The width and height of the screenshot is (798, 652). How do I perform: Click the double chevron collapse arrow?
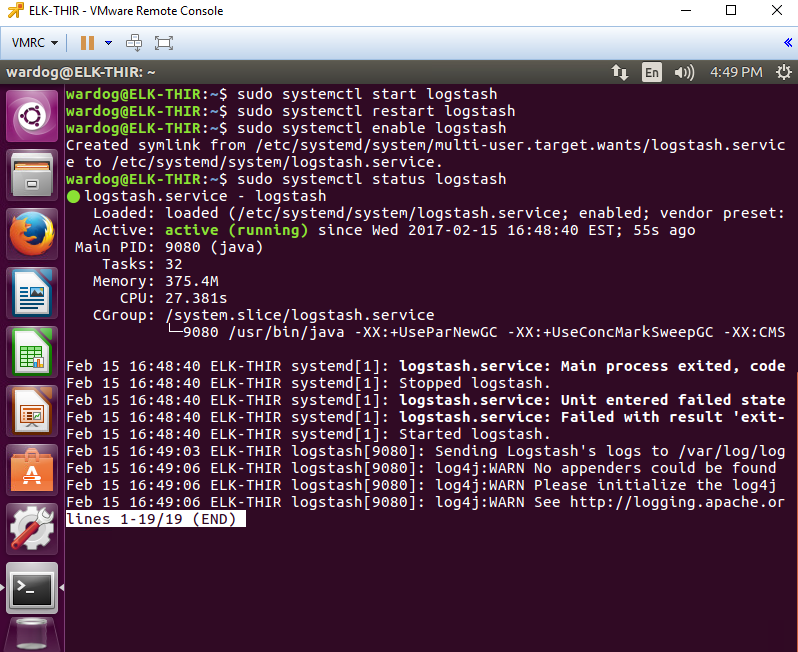tap(788, 43)
